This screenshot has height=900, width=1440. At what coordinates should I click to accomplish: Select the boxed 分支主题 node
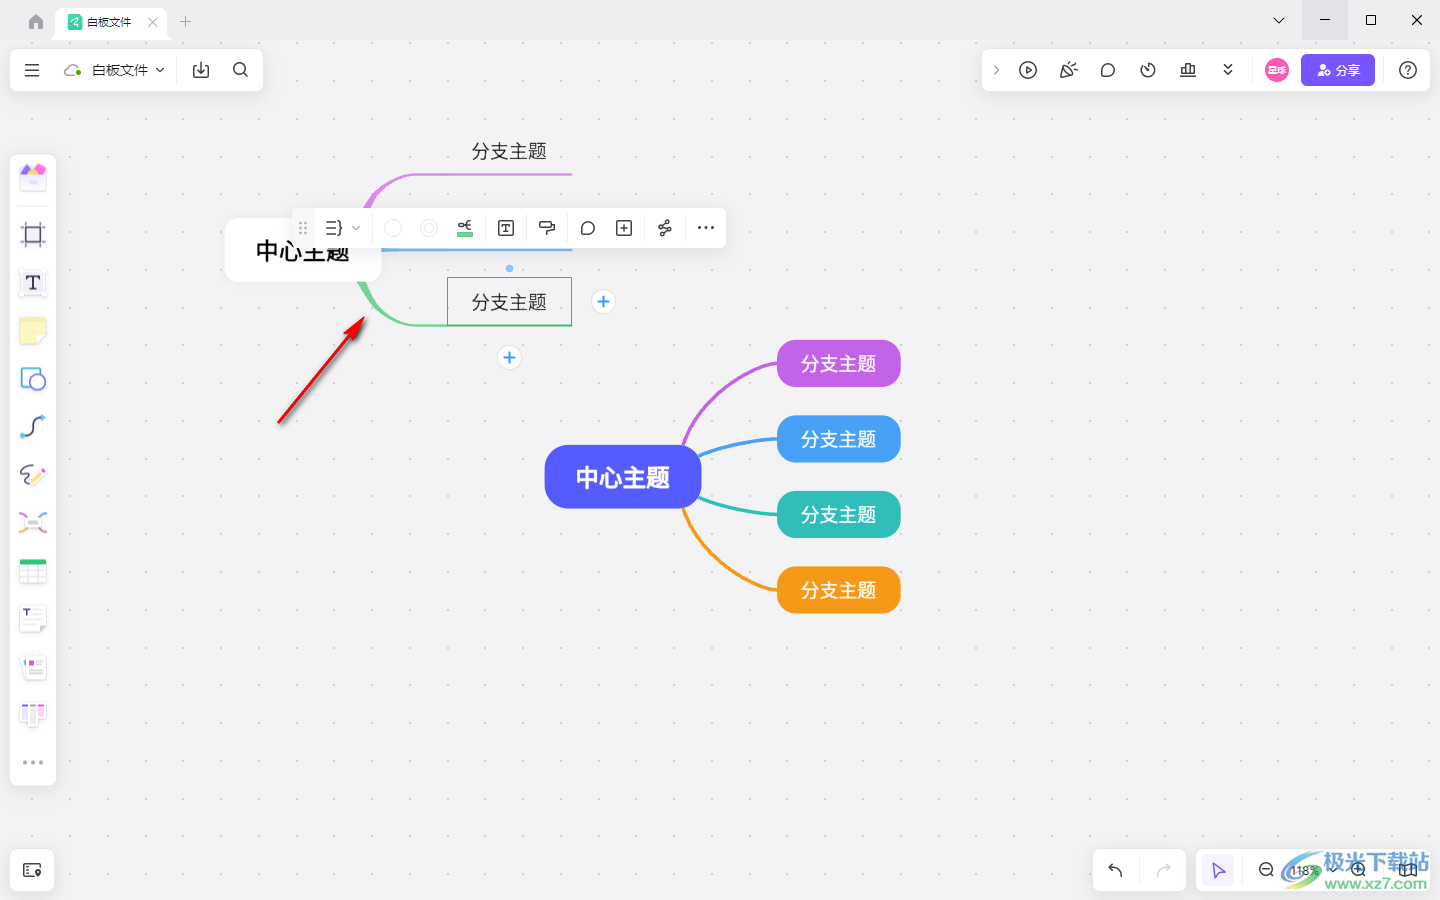(509, 302)
